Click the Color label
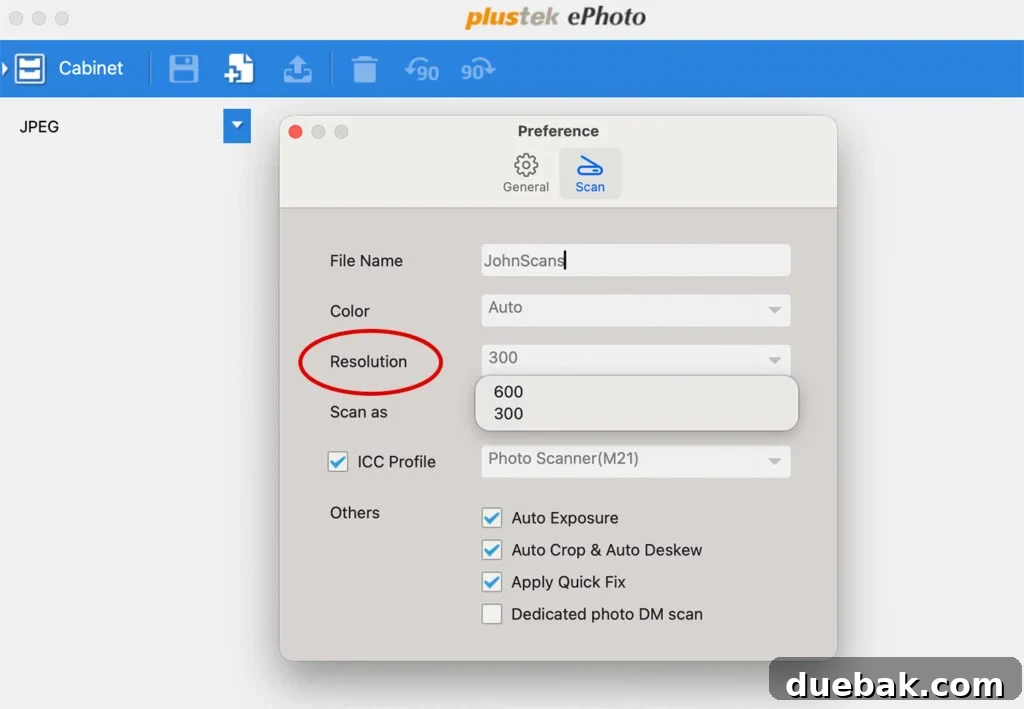 click(349, 311)
